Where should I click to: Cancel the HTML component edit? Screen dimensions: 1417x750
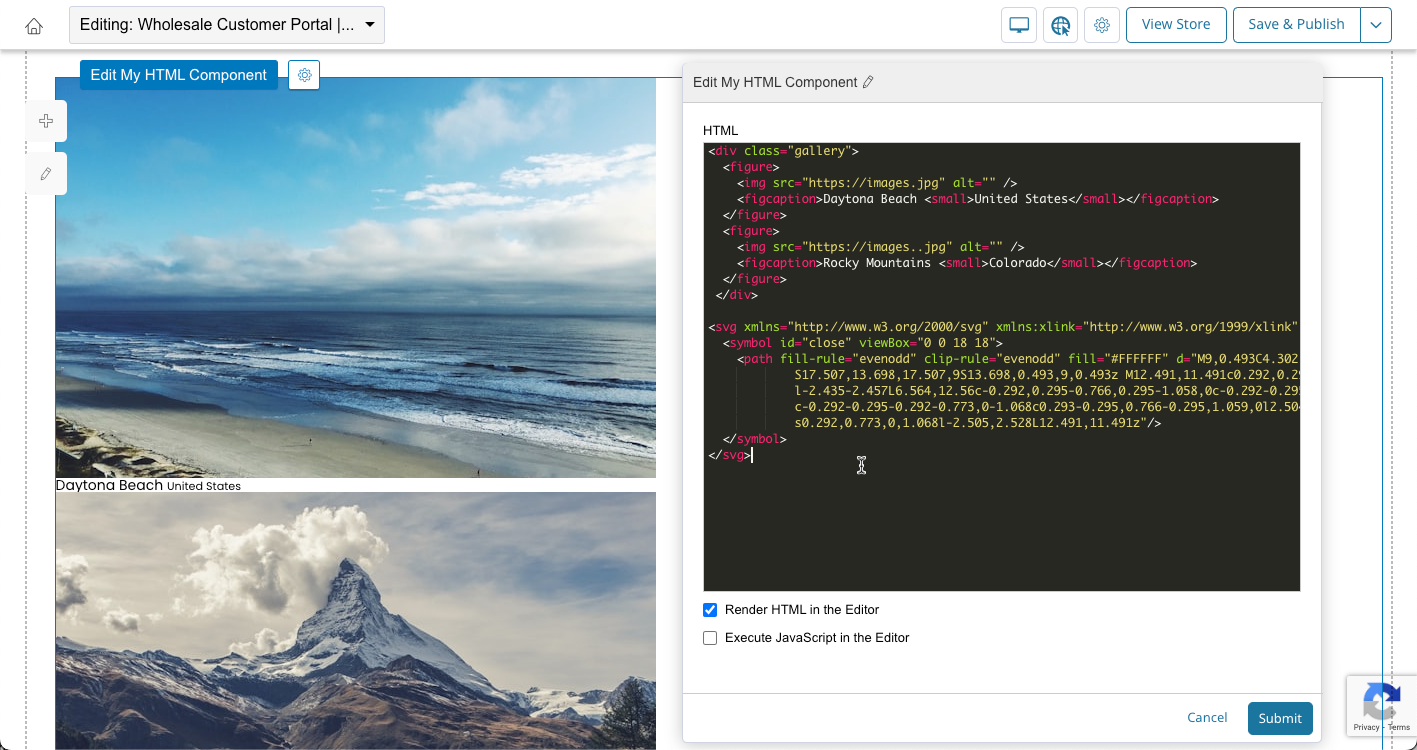point(1207,717)
